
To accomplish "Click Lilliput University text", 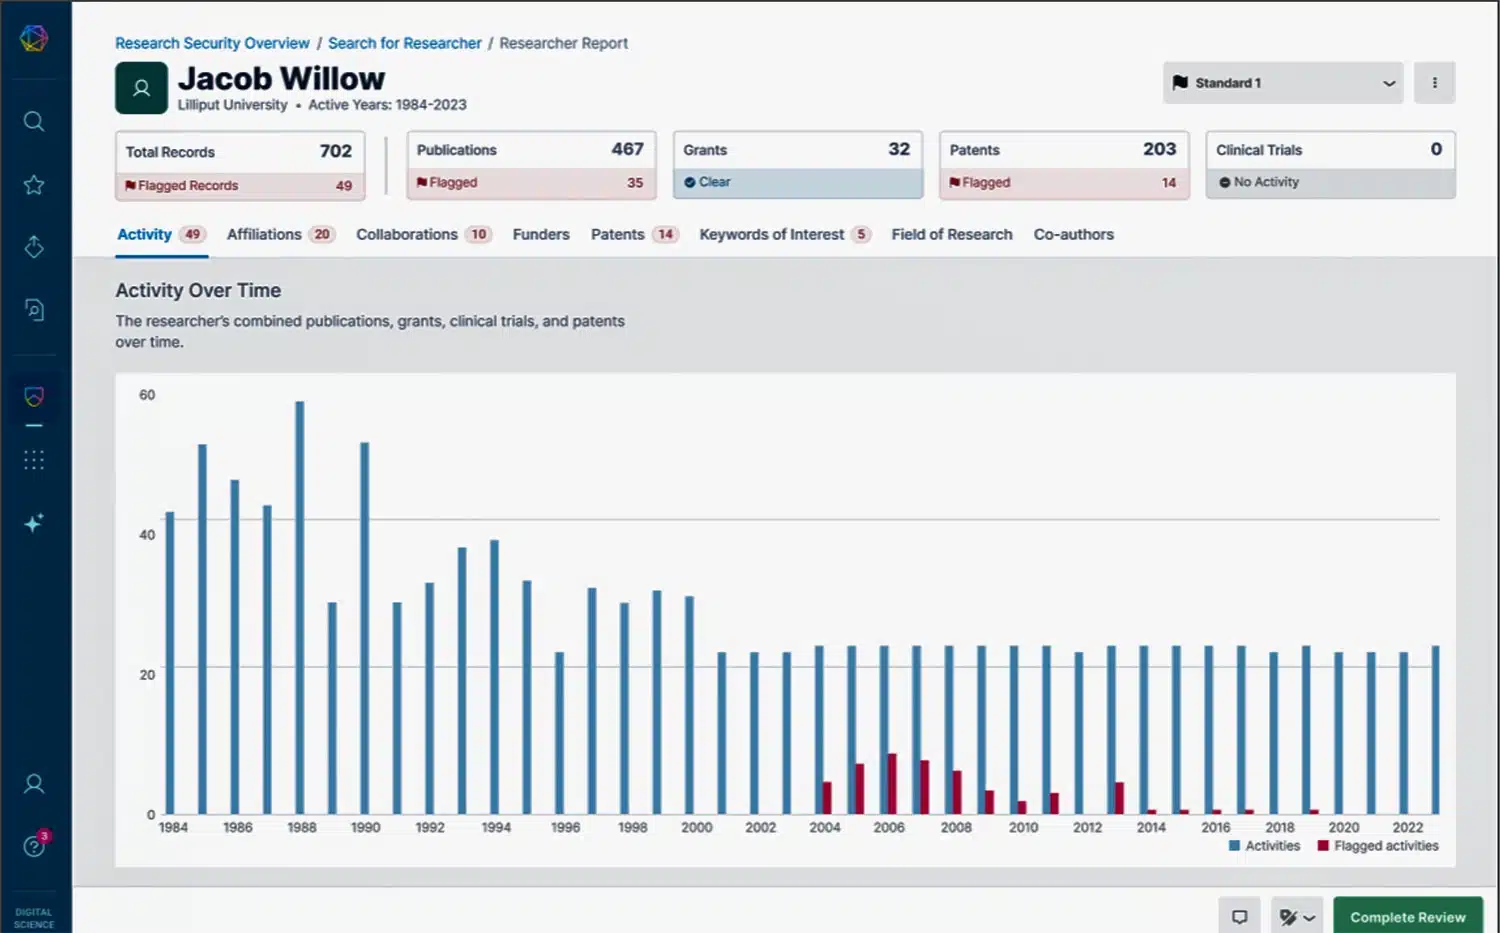I will tap(232, 105).
